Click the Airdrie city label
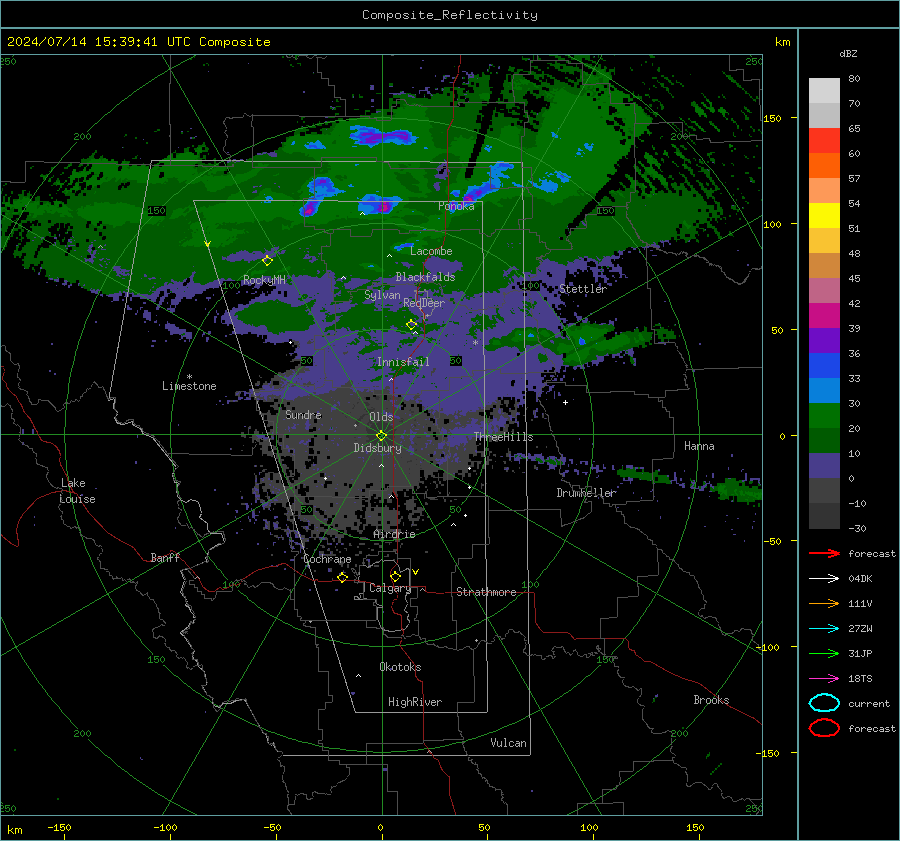Screen dimensions: 900x841 click(394, 534)
